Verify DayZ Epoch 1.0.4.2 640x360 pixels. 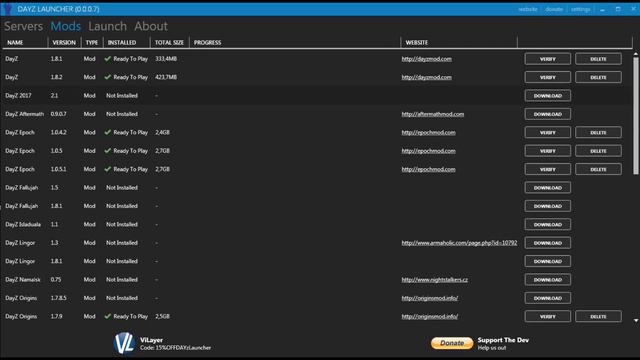click(548, 132)
